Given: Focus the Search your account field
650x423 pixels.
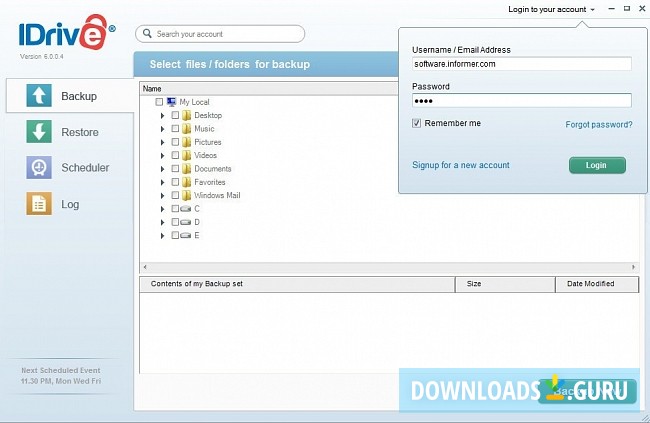Looking at the screenshot, I should pos(220,34).
